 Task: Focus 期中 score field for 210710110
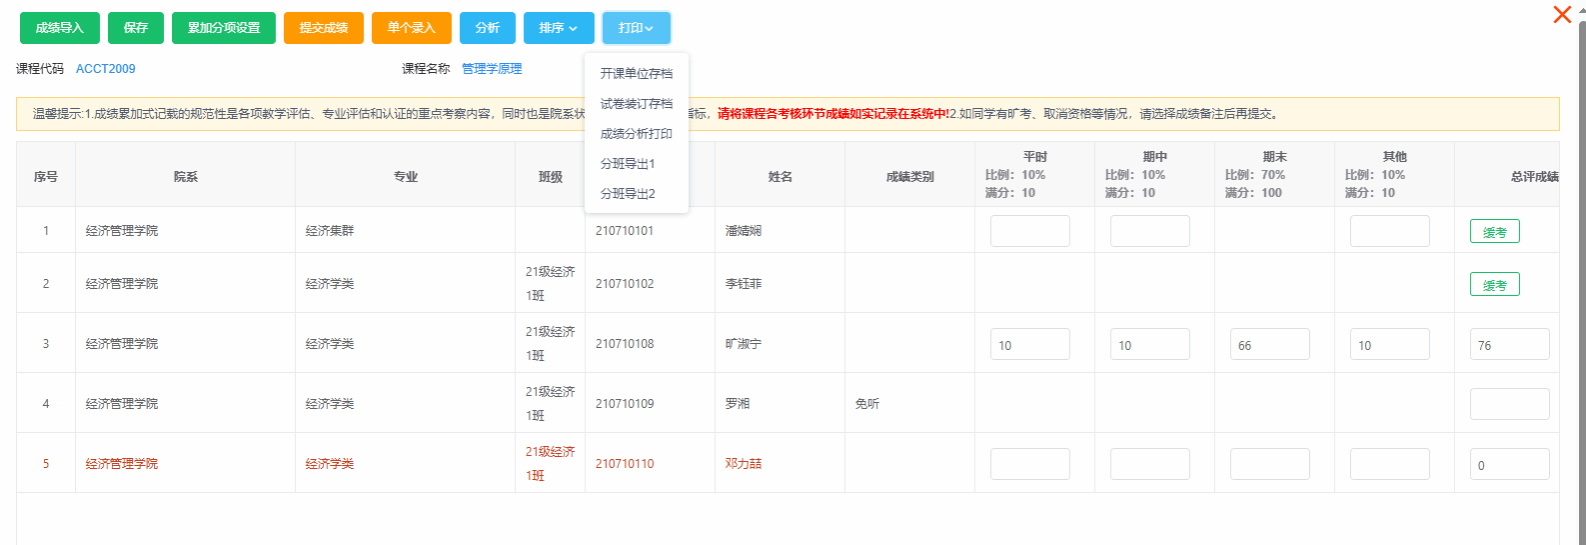(x=1150, y=464)
